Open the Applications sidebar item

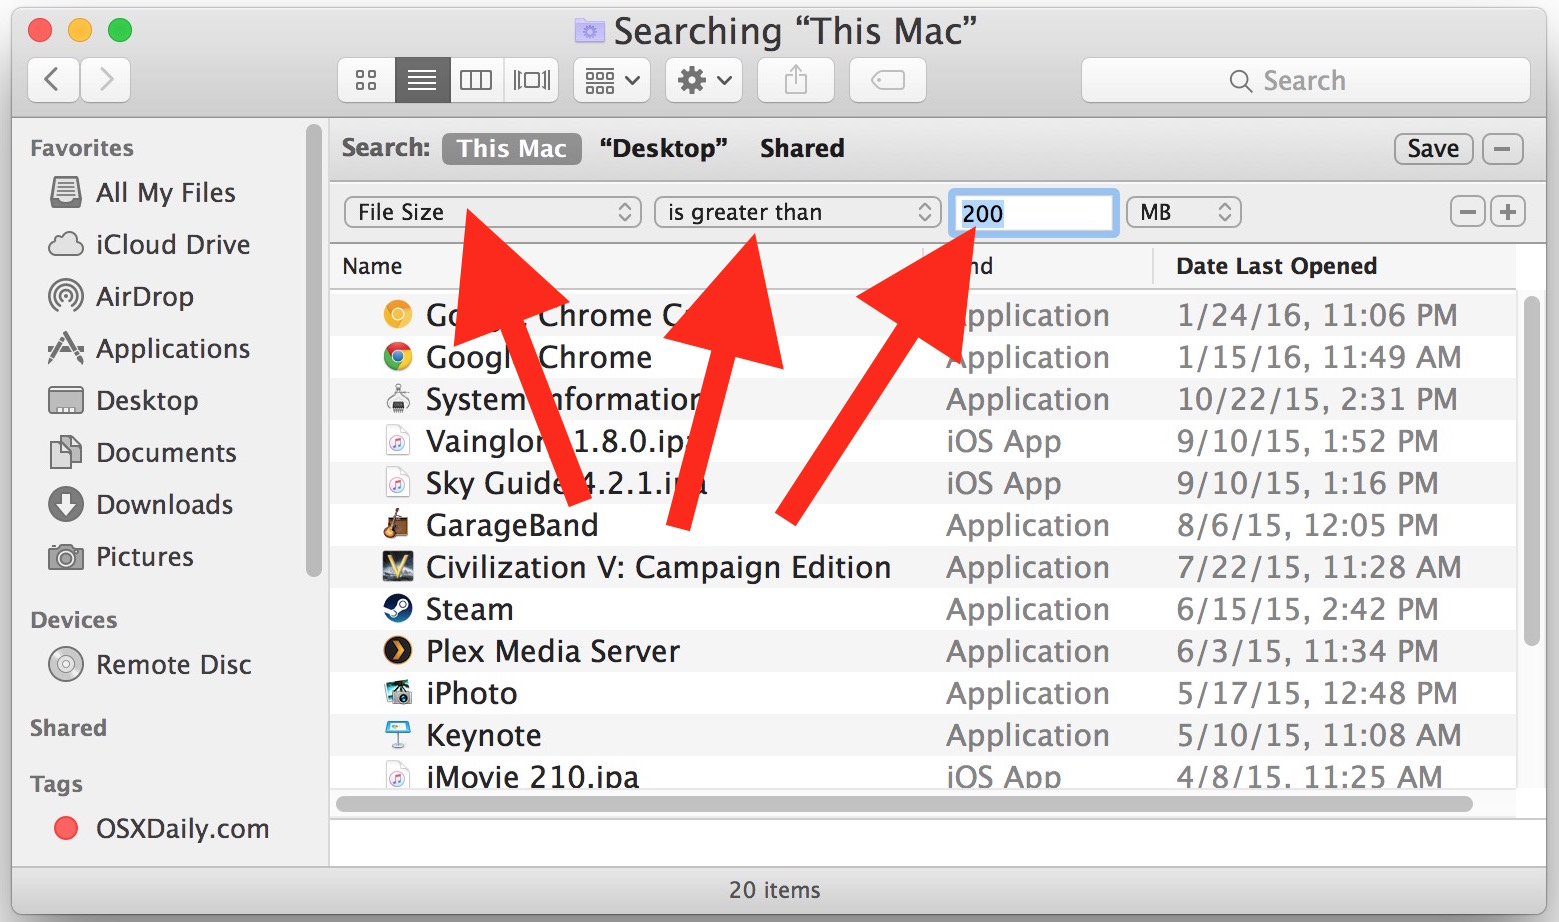coord(172,348)
